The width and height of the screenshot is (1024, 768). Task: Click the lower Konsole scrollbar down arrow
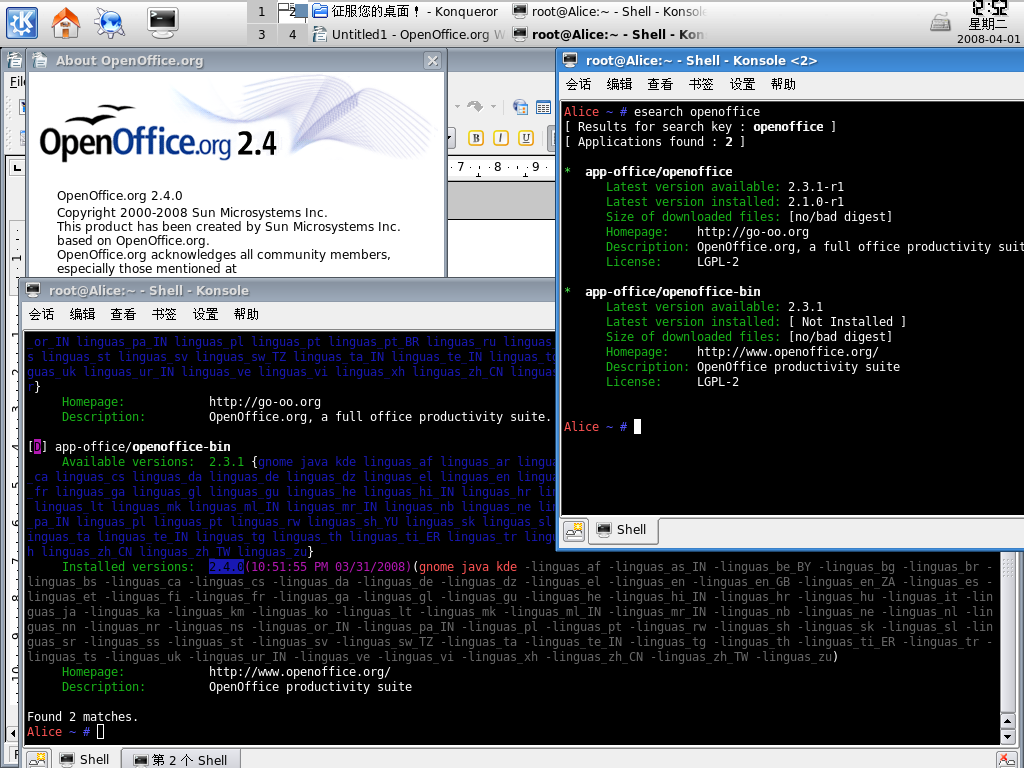tap(1008, 736)
